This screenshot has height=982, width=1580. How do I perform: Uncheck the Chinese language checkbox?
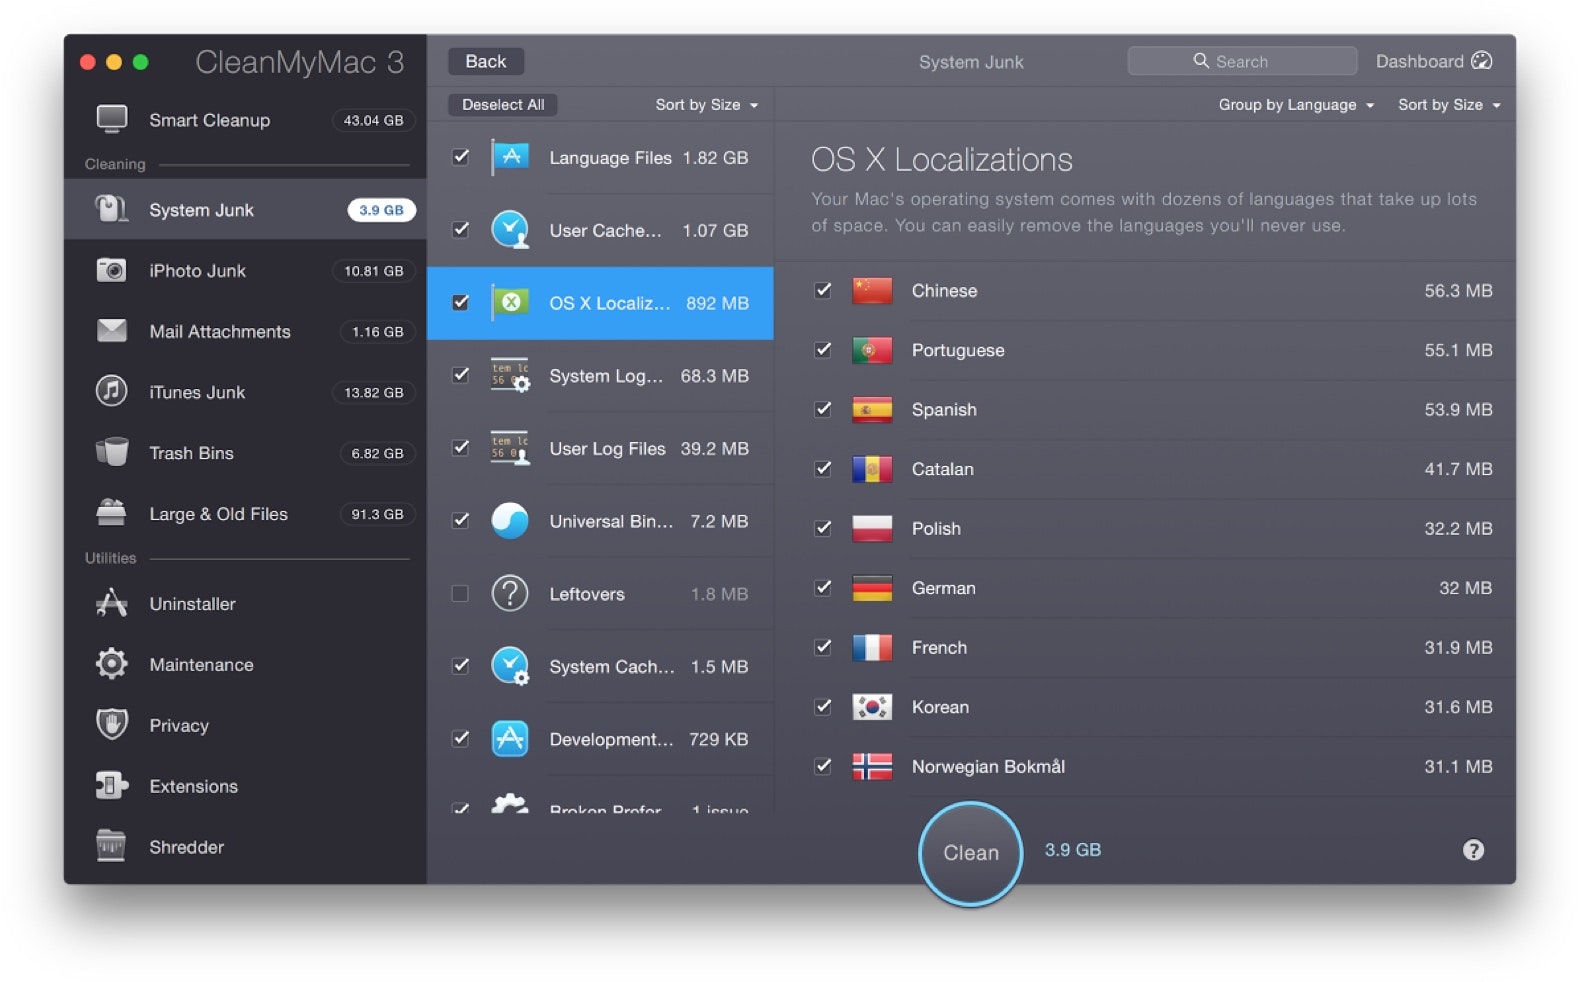pyautogui.click(x=823, y=290)
